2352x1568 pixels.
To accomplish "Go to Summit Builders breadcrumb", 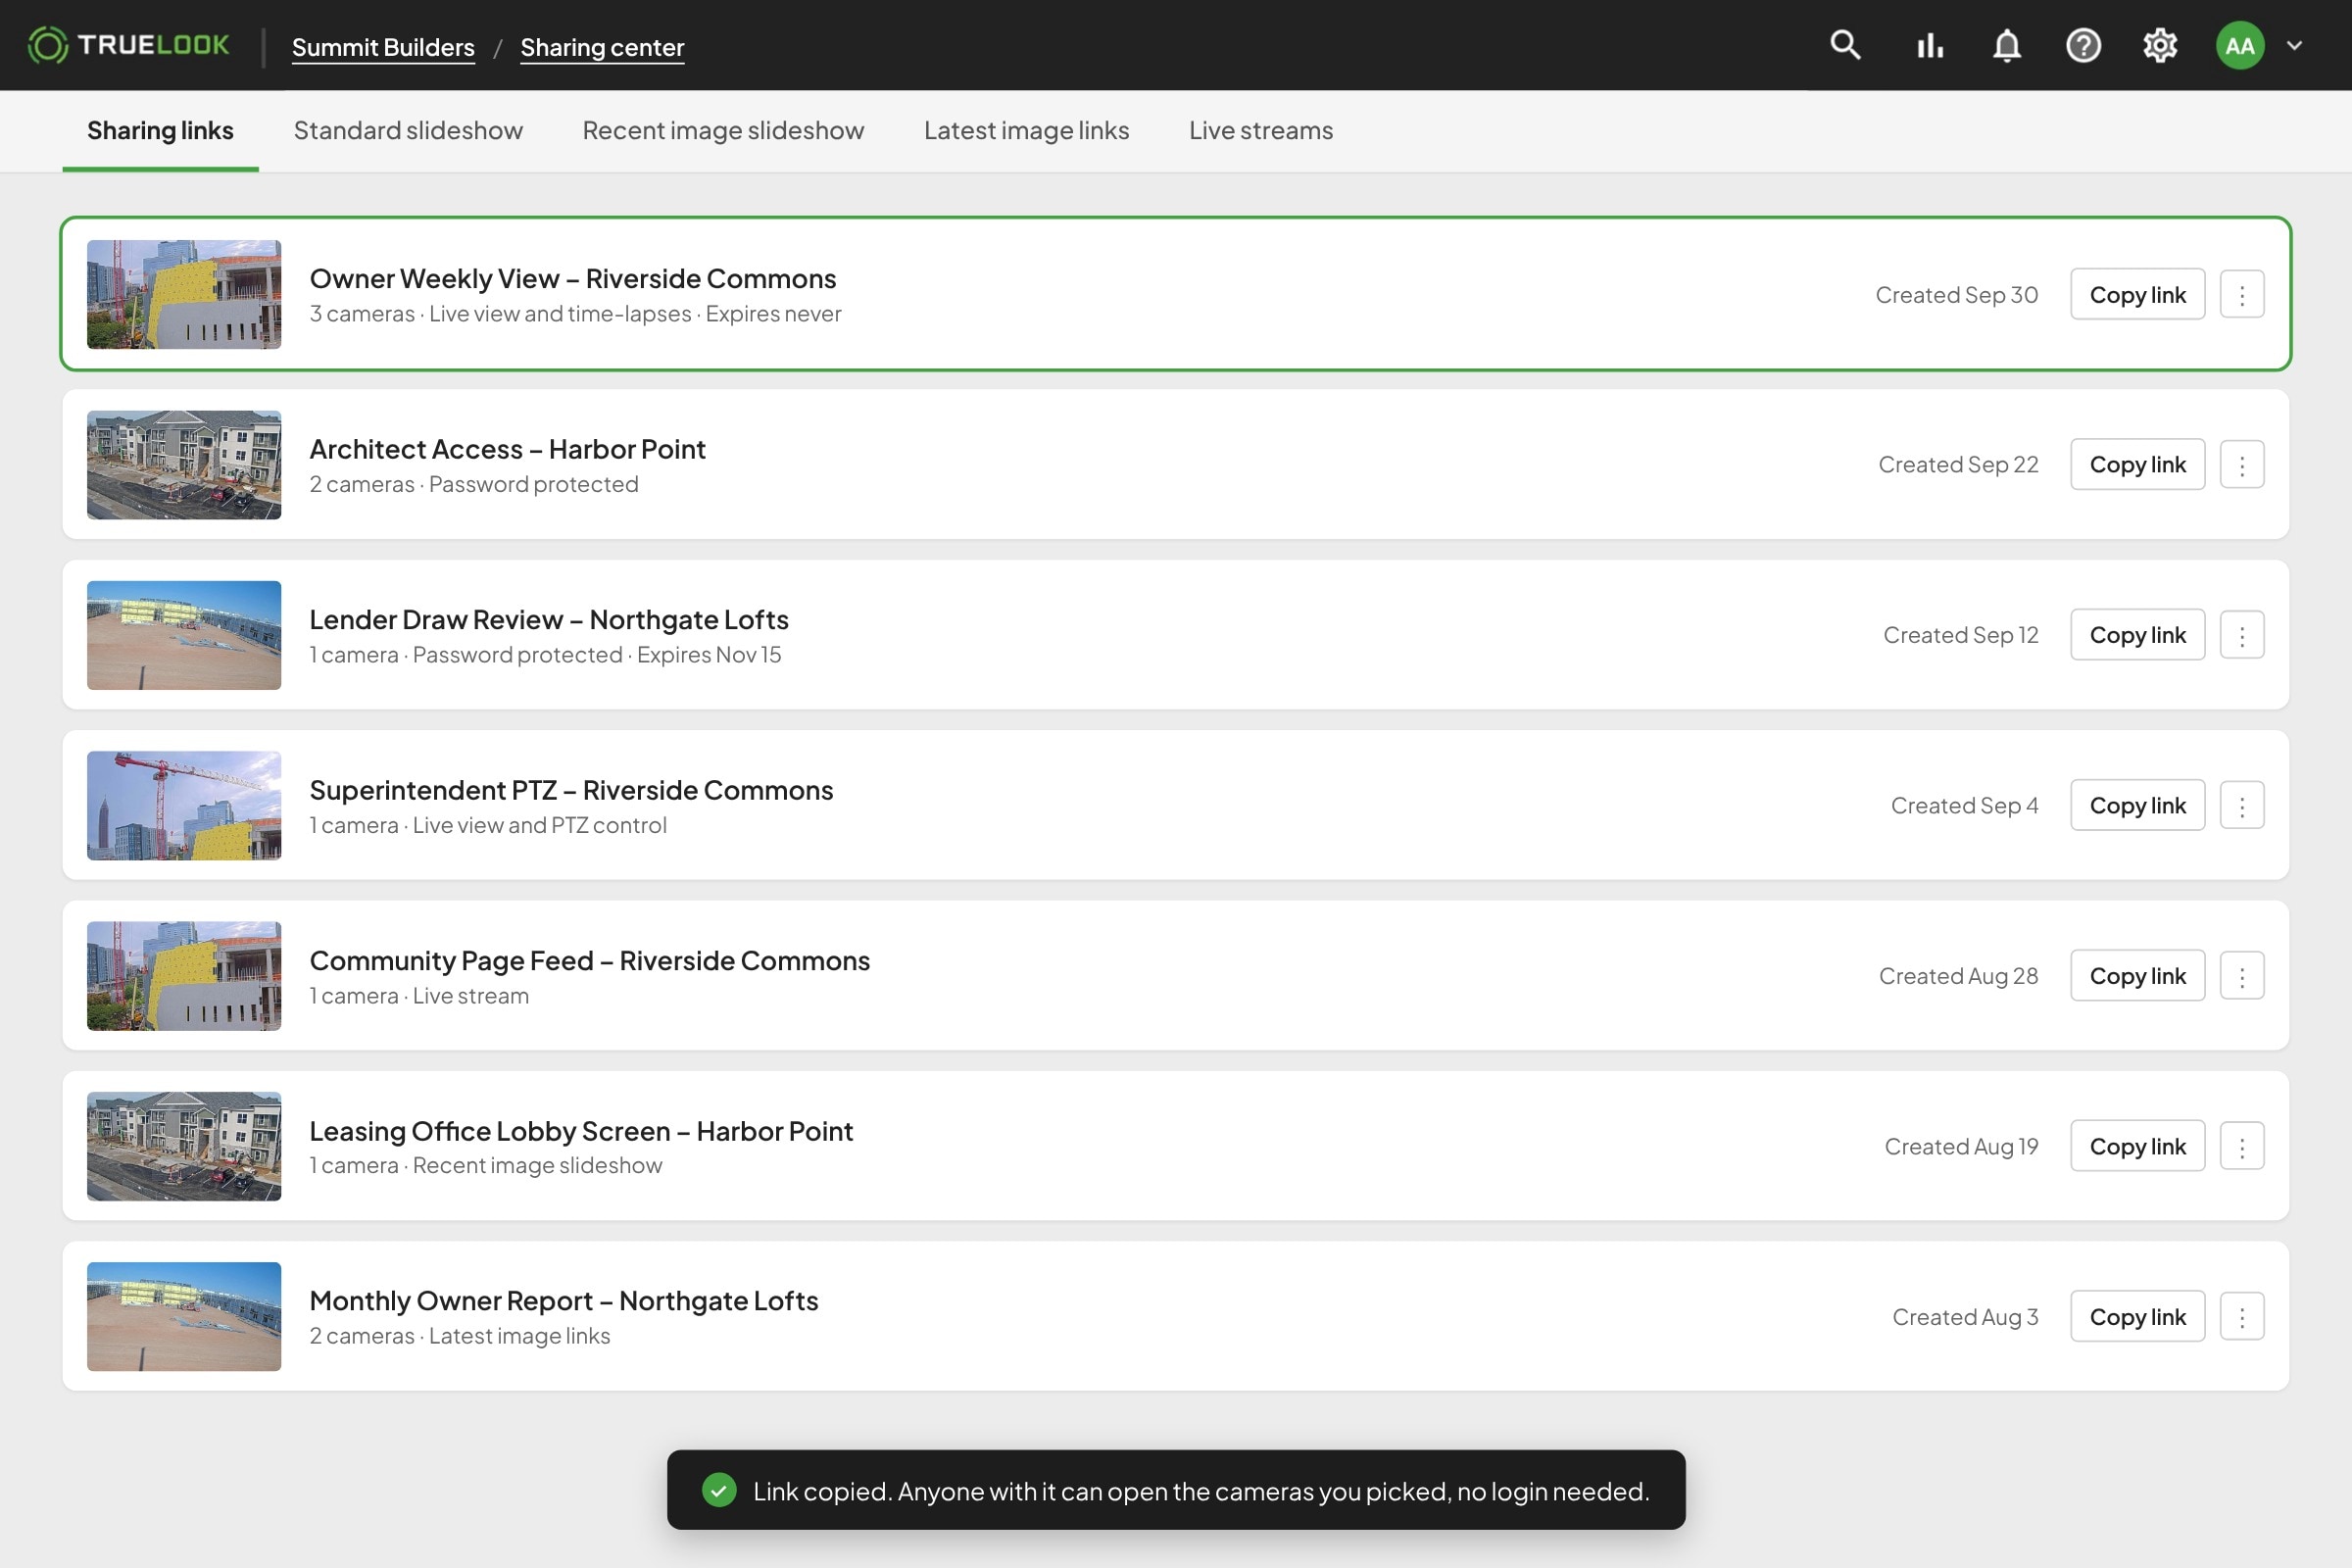I will (383, 47).
